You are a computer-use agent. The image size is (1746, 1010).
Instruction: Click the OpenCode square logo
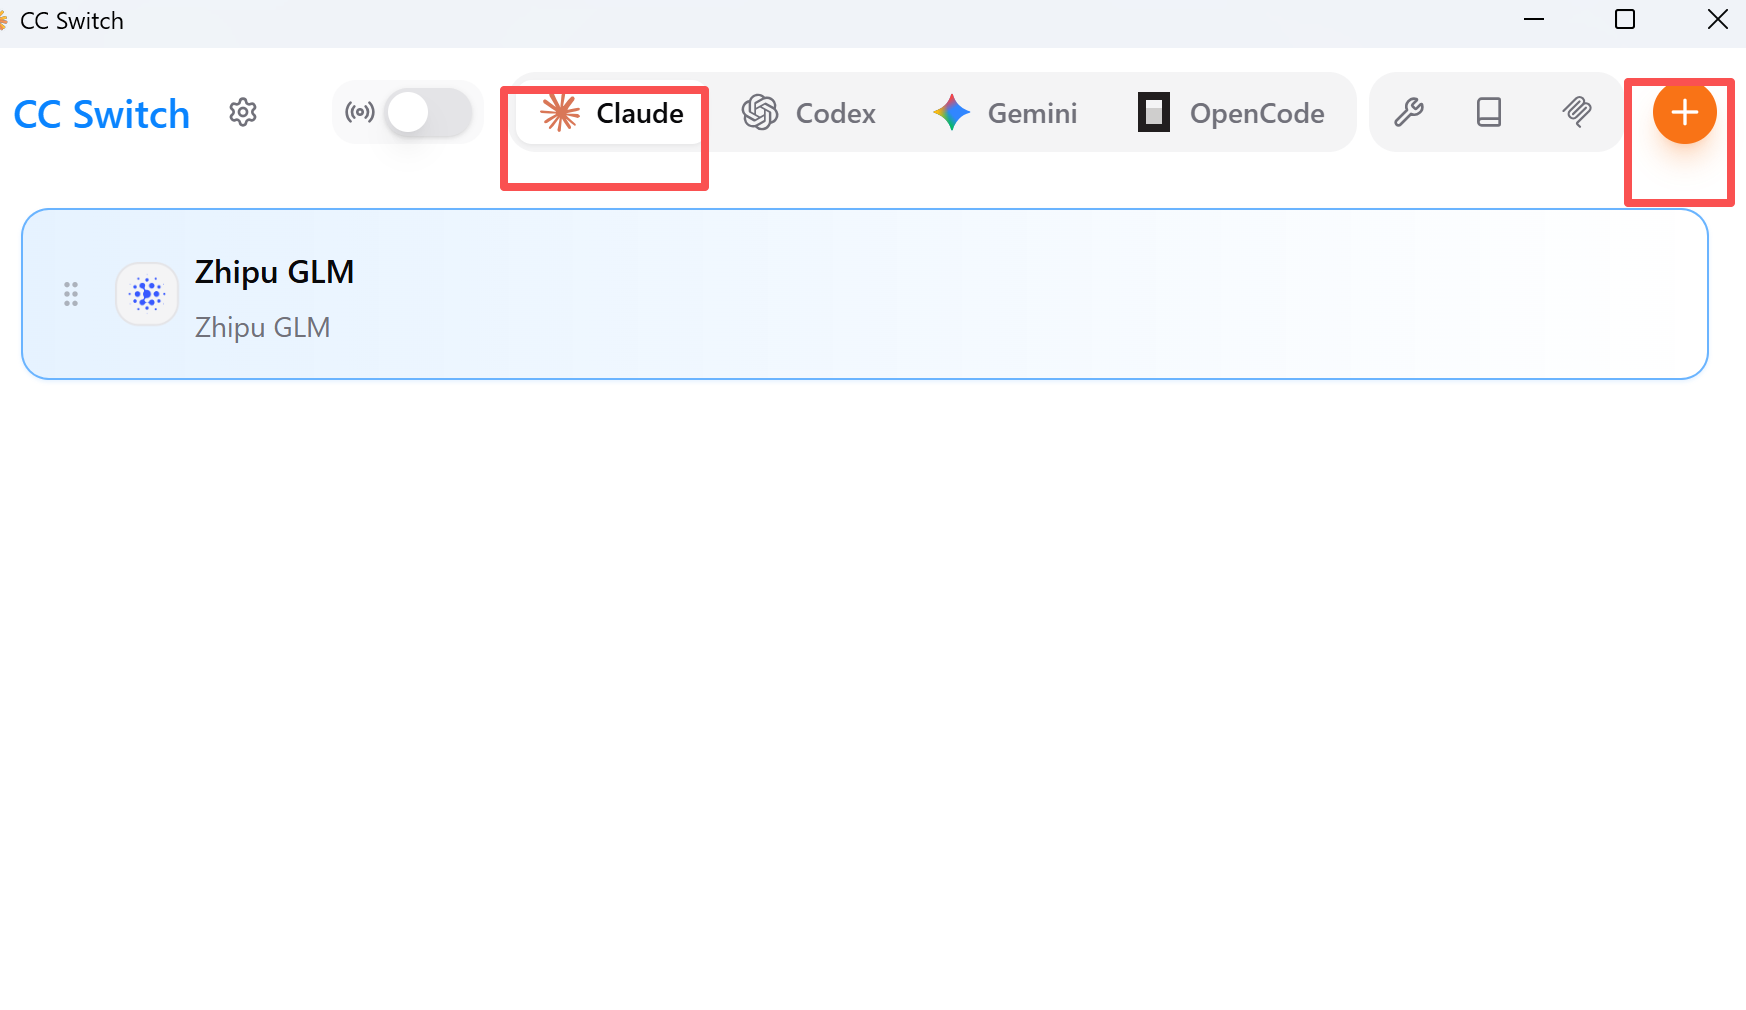click(1154, 112)
